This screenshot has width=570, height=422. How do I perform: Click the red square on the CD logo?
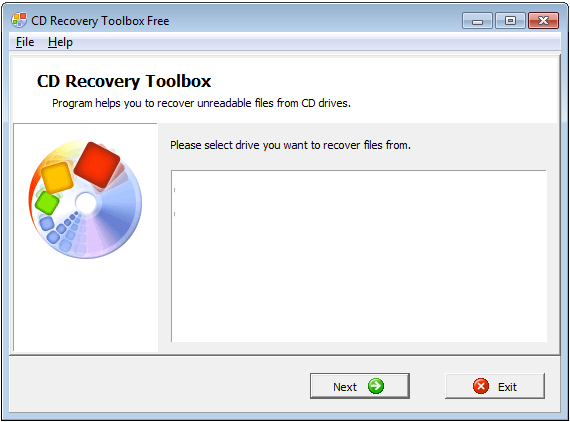97,165
